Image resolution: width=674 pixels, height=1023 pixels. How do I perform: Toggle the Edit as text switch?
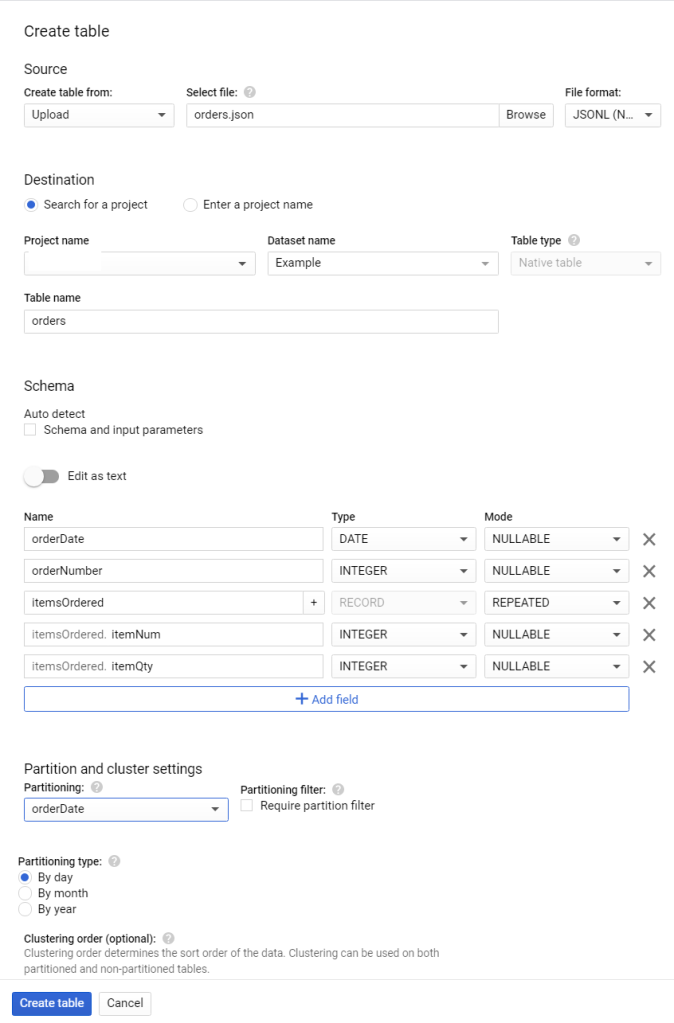[x=42, y=476]
